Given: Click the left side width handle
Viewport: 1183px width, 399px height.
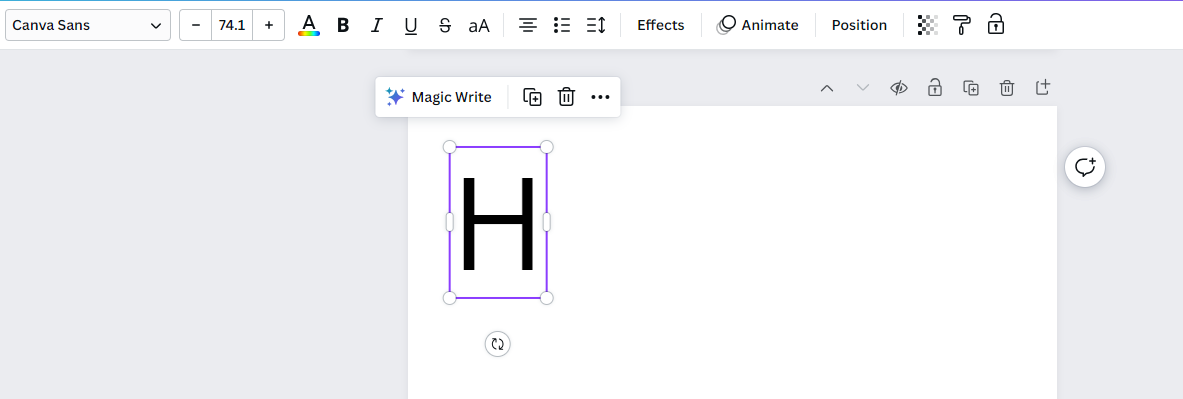Looking at the screenshot, I should click(x=450, y=223).
